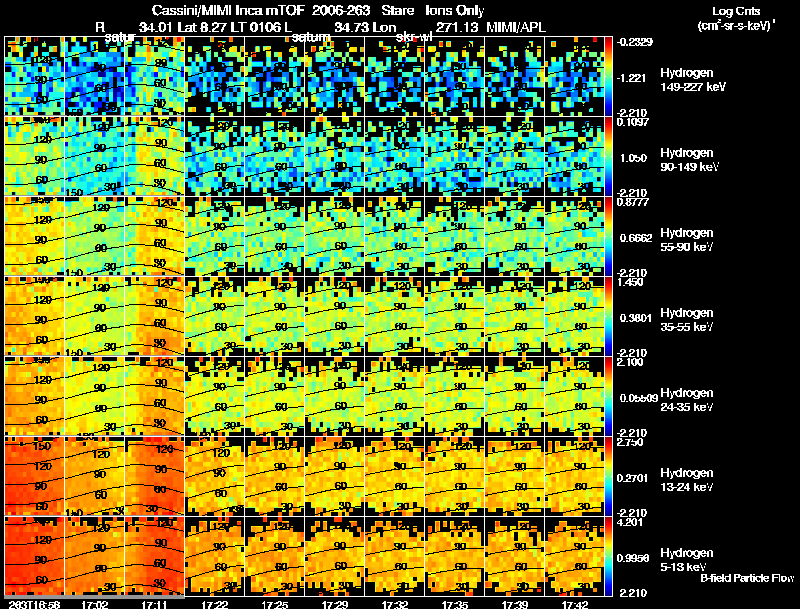Select the 5-13 keV panel at 263T16:58
The width and height of the screenshot is (800, 609).
coord(35,556)
